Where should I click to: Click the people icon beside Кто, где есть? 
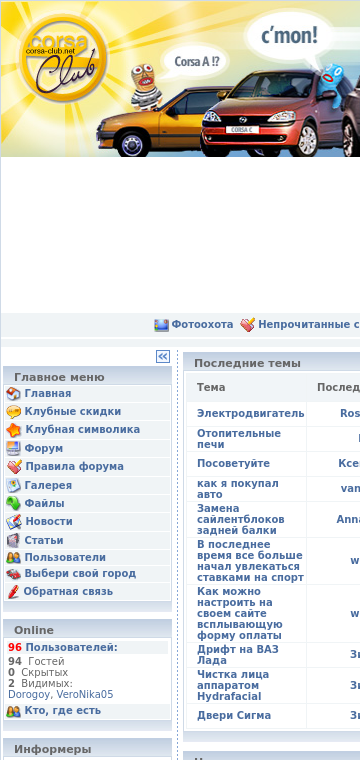13,711
